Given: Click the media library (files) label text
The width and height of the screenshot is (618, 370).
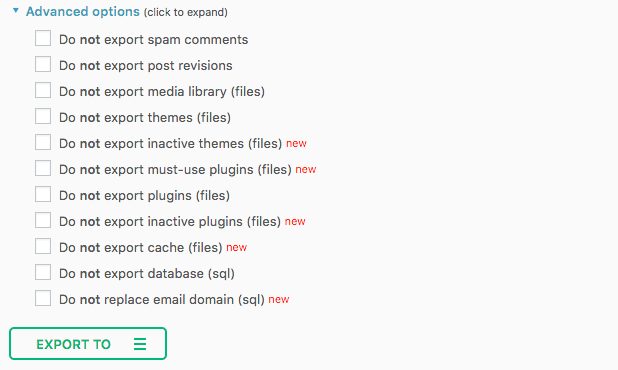Looking at the screenshot, I should click(162, 92).
